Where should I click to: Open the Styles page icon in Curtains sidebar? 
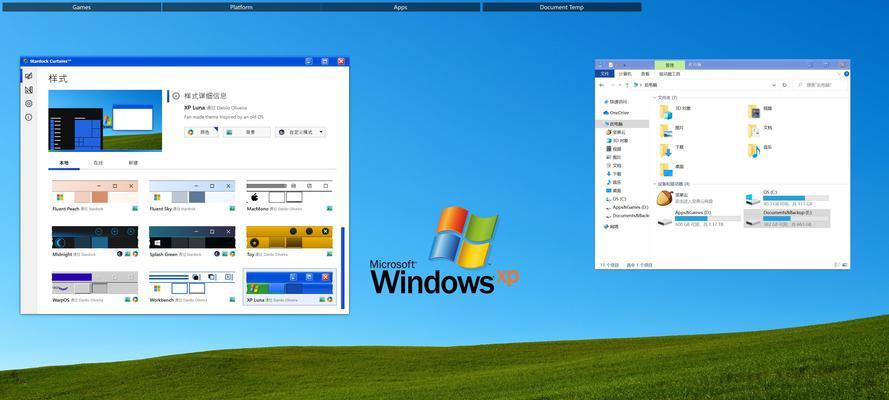(x=28, y=76)
